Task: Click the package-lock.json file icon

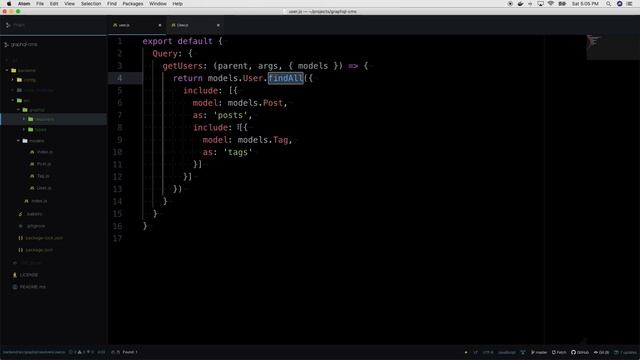Action: [20, 238]
